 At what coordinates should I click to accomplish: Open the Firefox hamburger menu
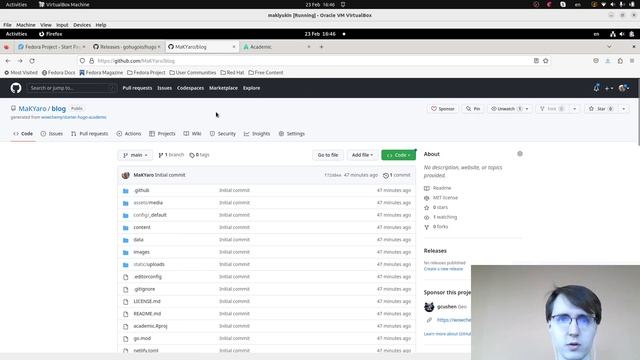click(632, 61)
